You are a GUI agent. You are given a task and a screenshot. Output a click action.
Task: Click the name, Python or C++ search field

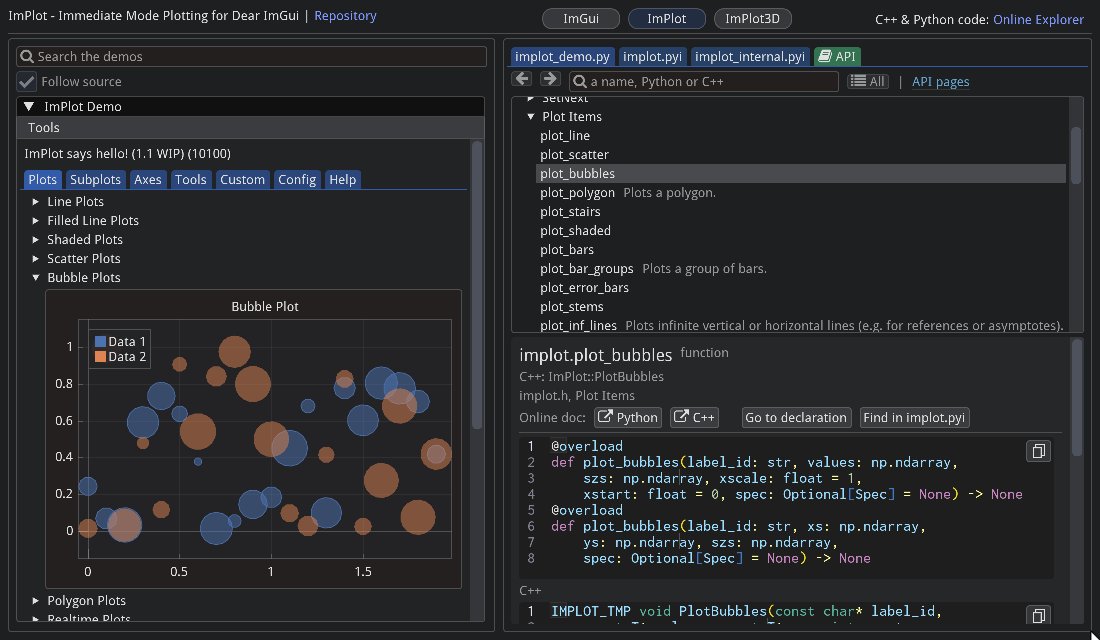click(x=704, y=81)
